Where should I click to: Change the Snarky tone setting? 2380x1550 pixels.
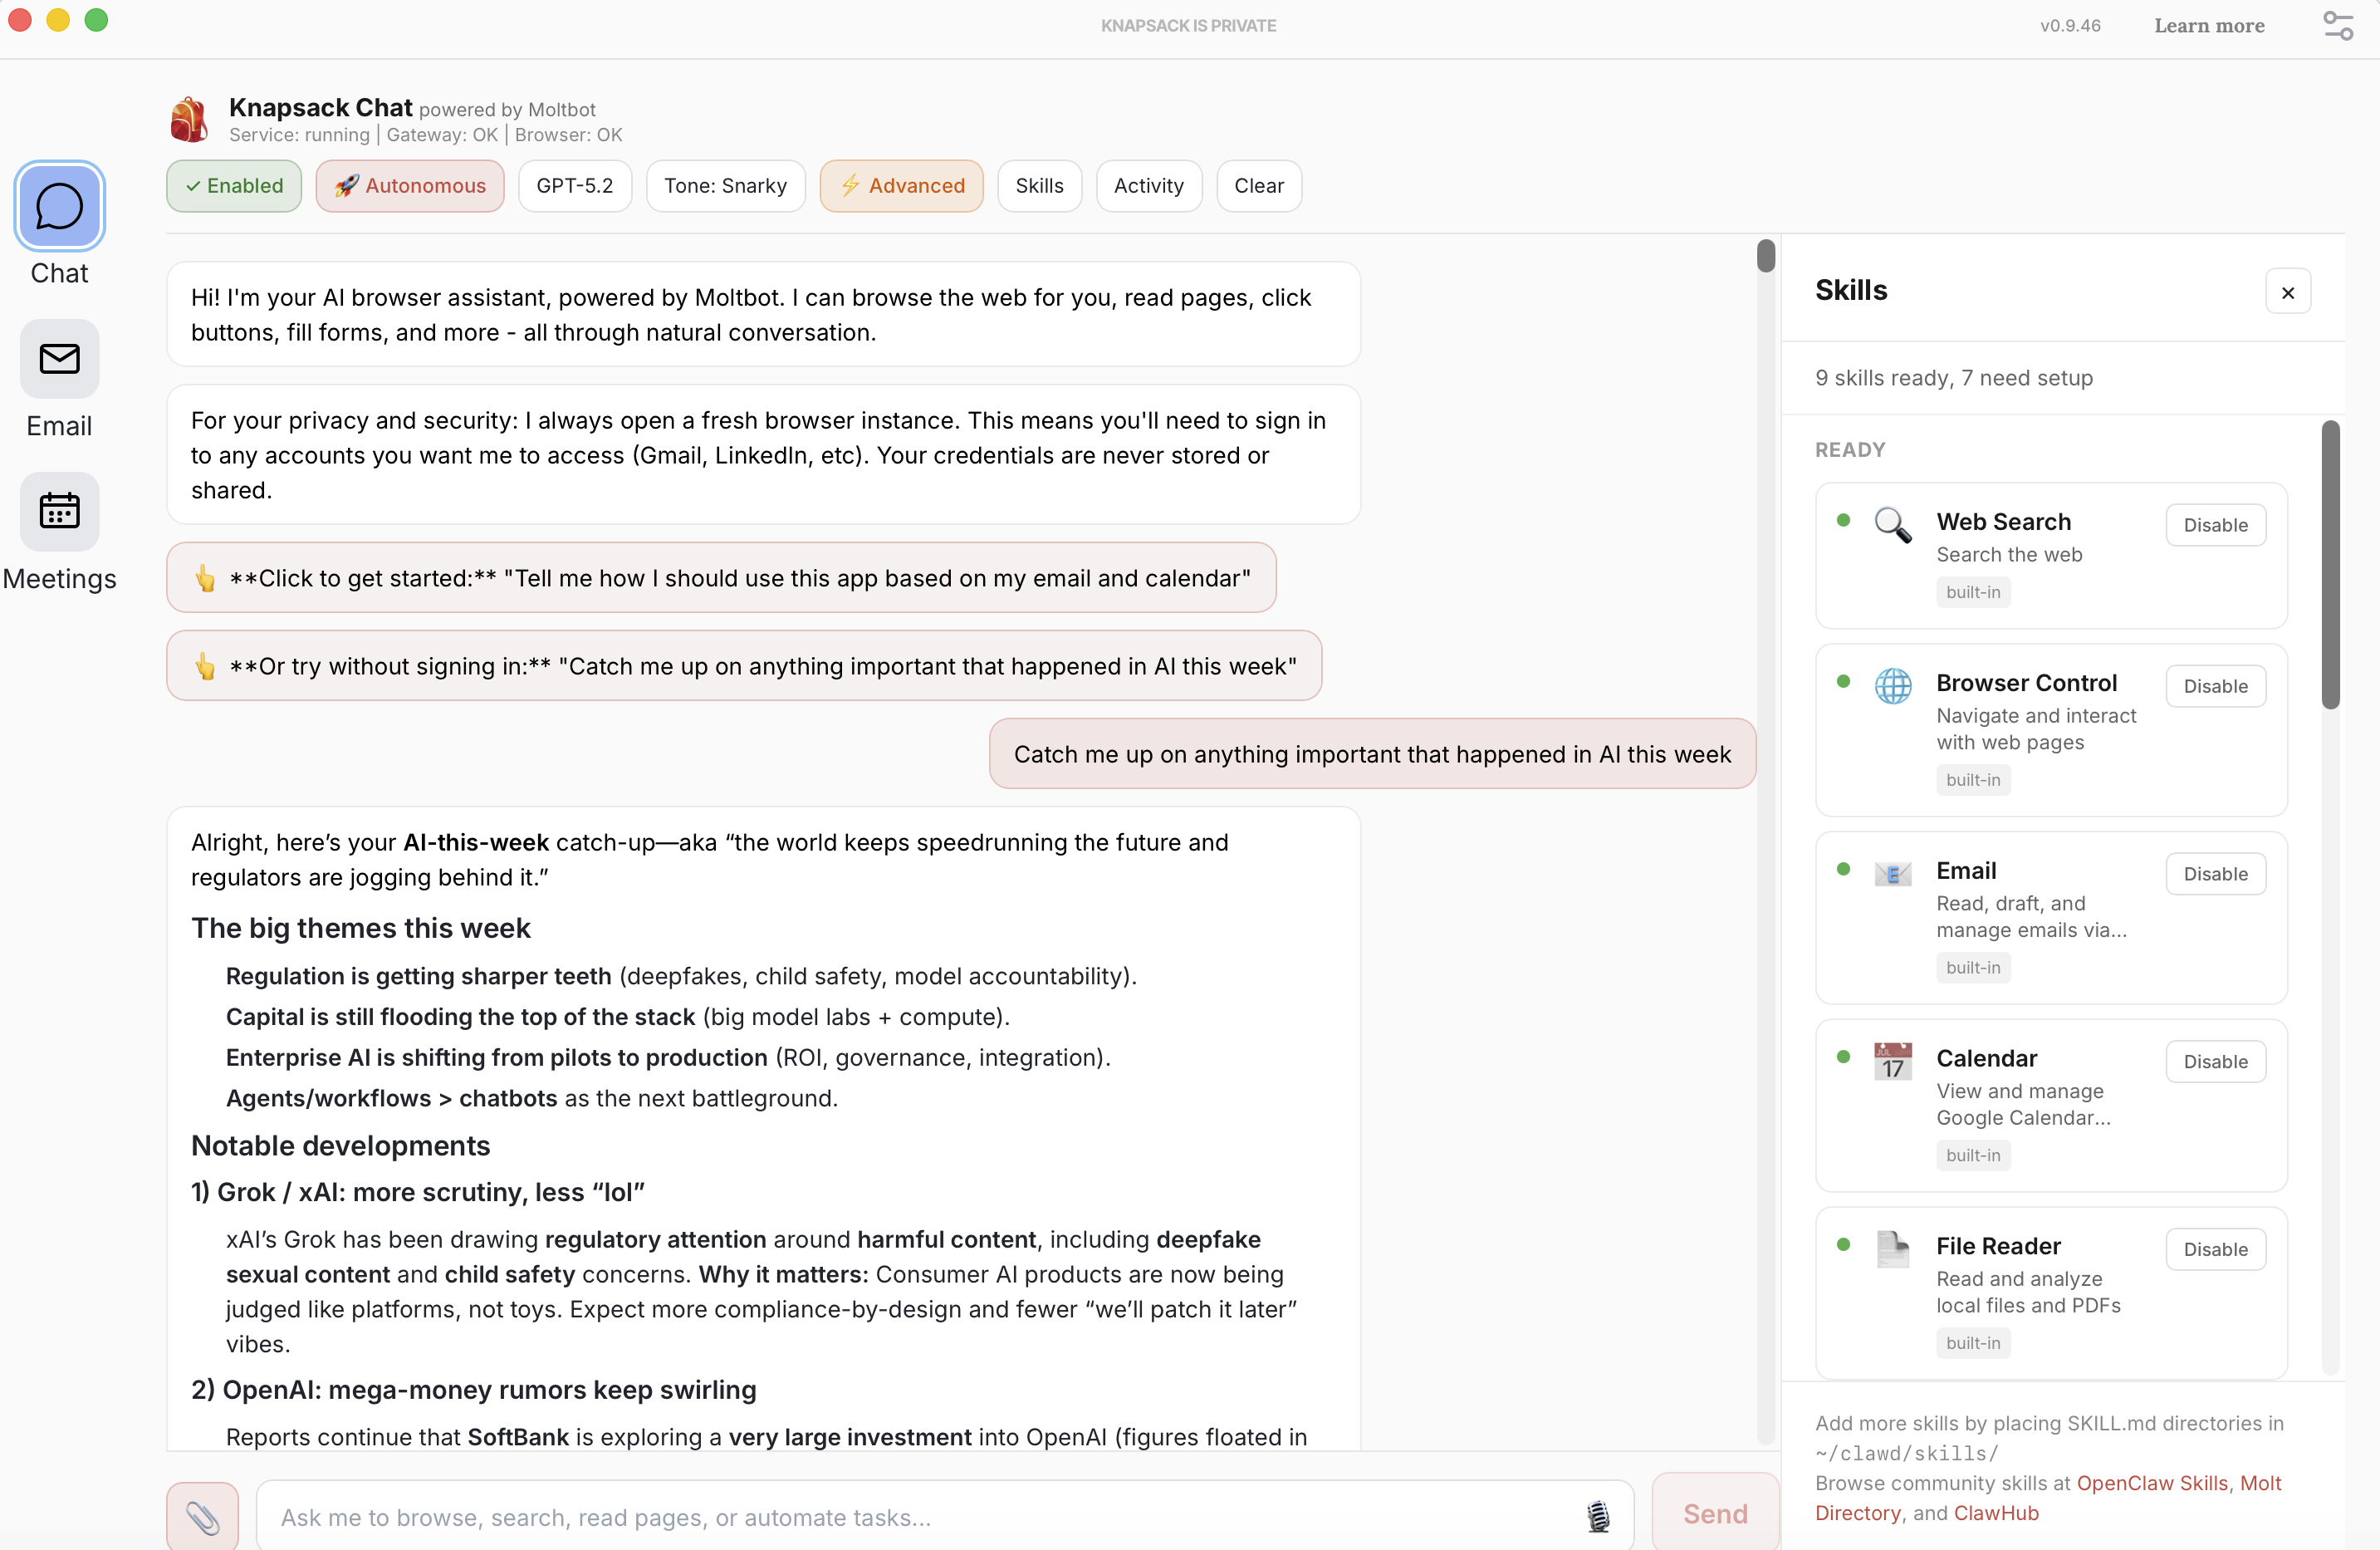[725, 185]
